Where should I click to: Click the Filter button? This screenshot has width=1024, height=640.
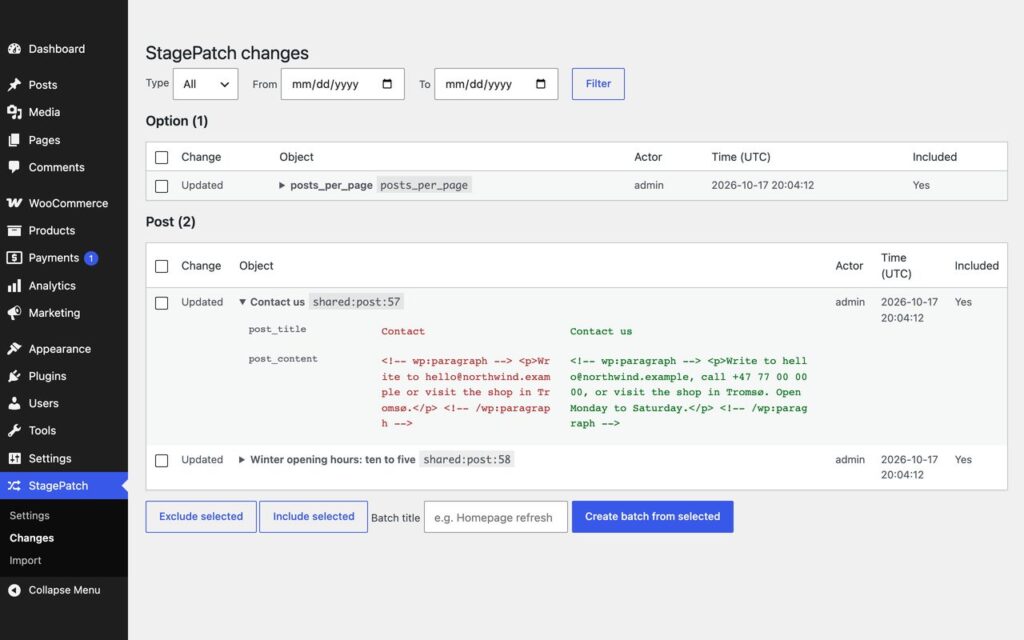598,84
